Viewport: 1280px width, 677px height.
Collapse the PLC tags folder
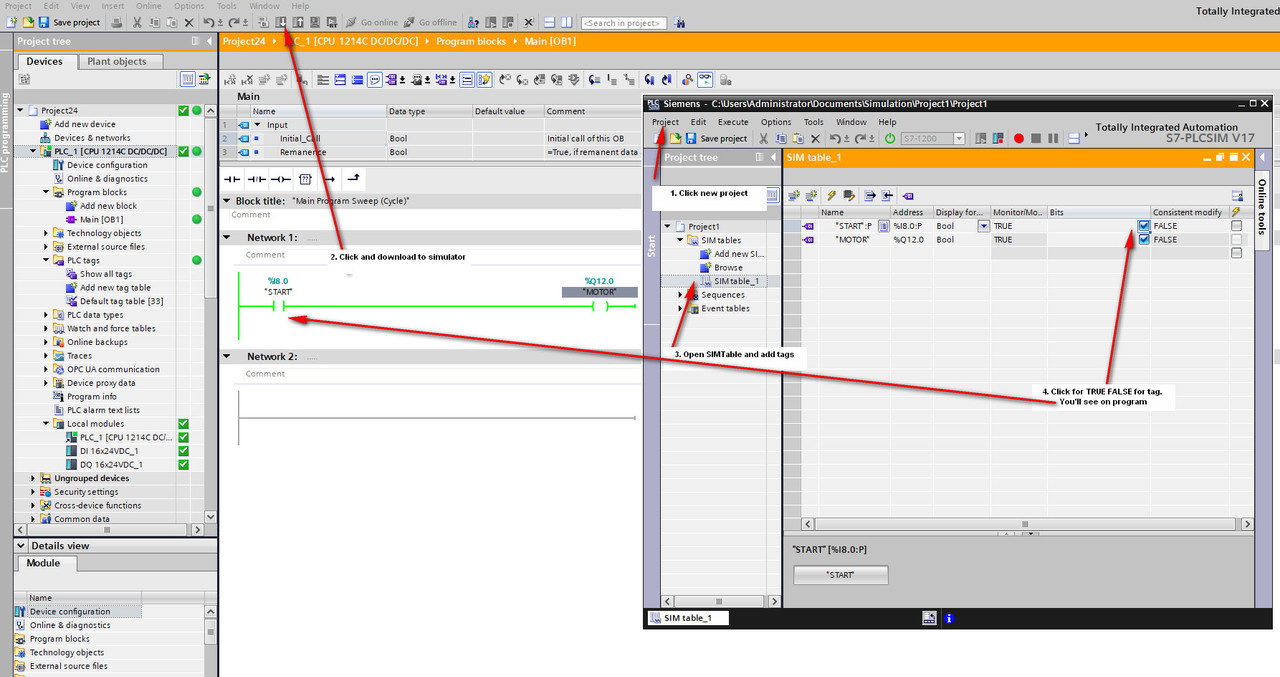[x=46, y=260]
